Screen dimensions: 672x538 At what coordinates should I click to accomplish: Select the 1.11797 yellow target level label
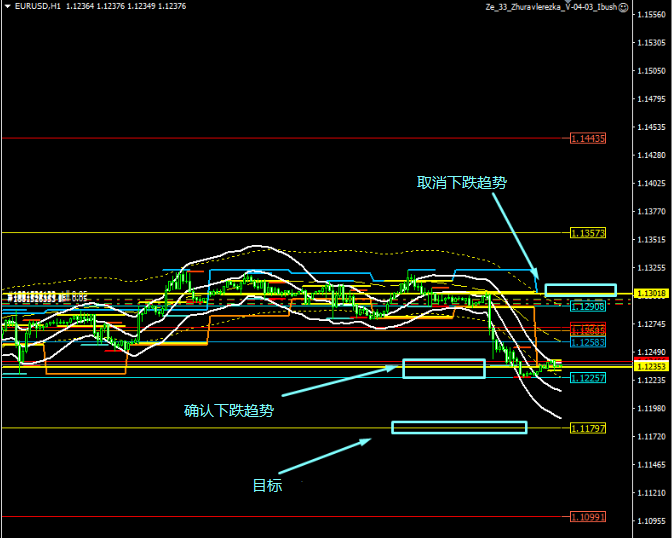pos(588,429)
